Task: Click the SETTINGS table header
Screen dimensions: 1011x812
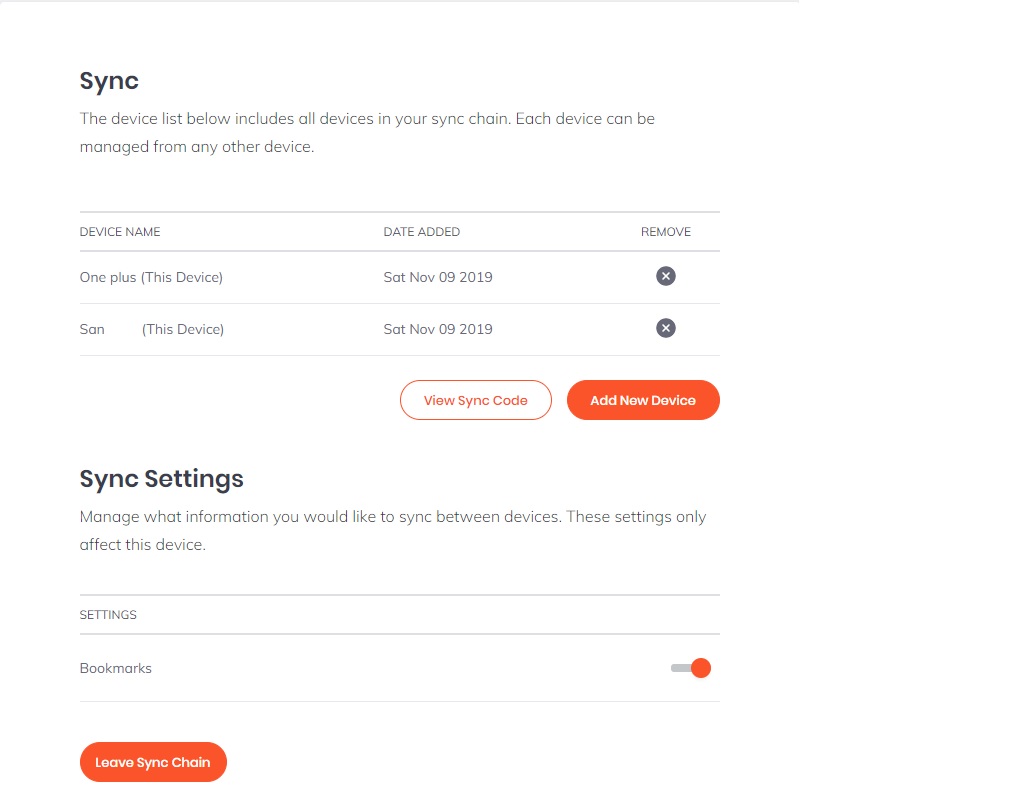Action: coord(108,615)
